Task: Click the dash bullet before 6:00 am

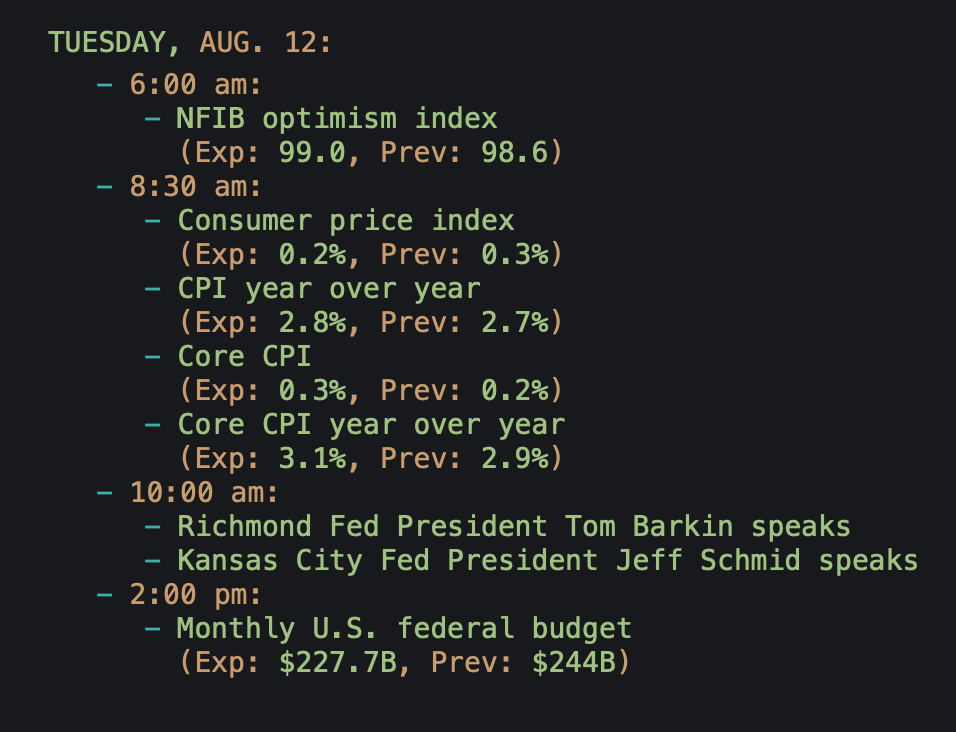Action: [105, 85]
